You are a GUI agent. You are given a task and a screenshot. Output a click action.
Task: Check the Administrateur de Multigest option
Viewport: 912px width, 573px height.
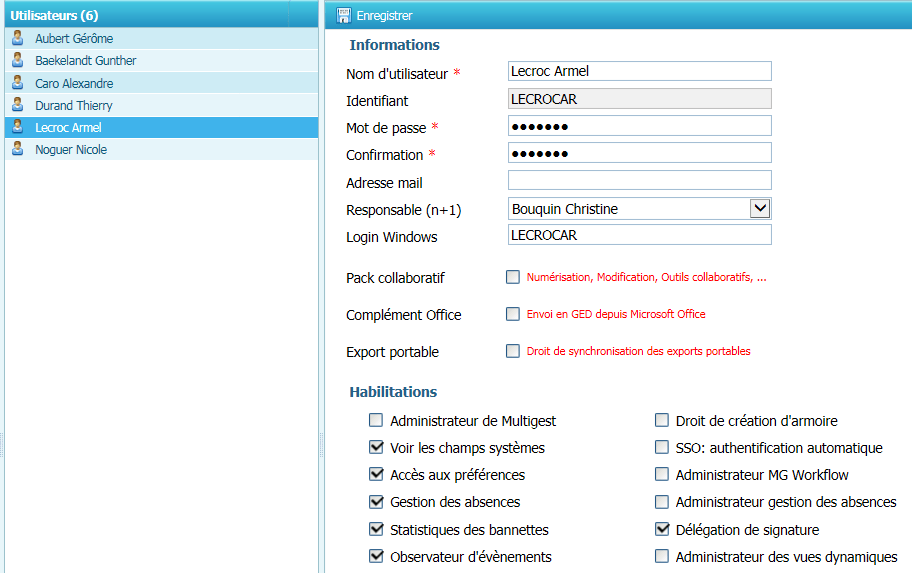pos(376,421)
